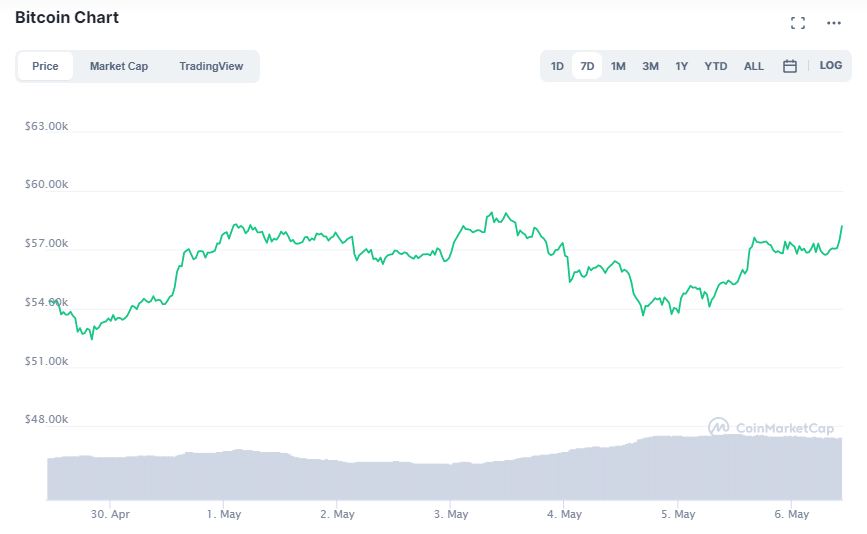Select the 7D time range
Viewport: 867px width, 534px height.
(587, 66)
